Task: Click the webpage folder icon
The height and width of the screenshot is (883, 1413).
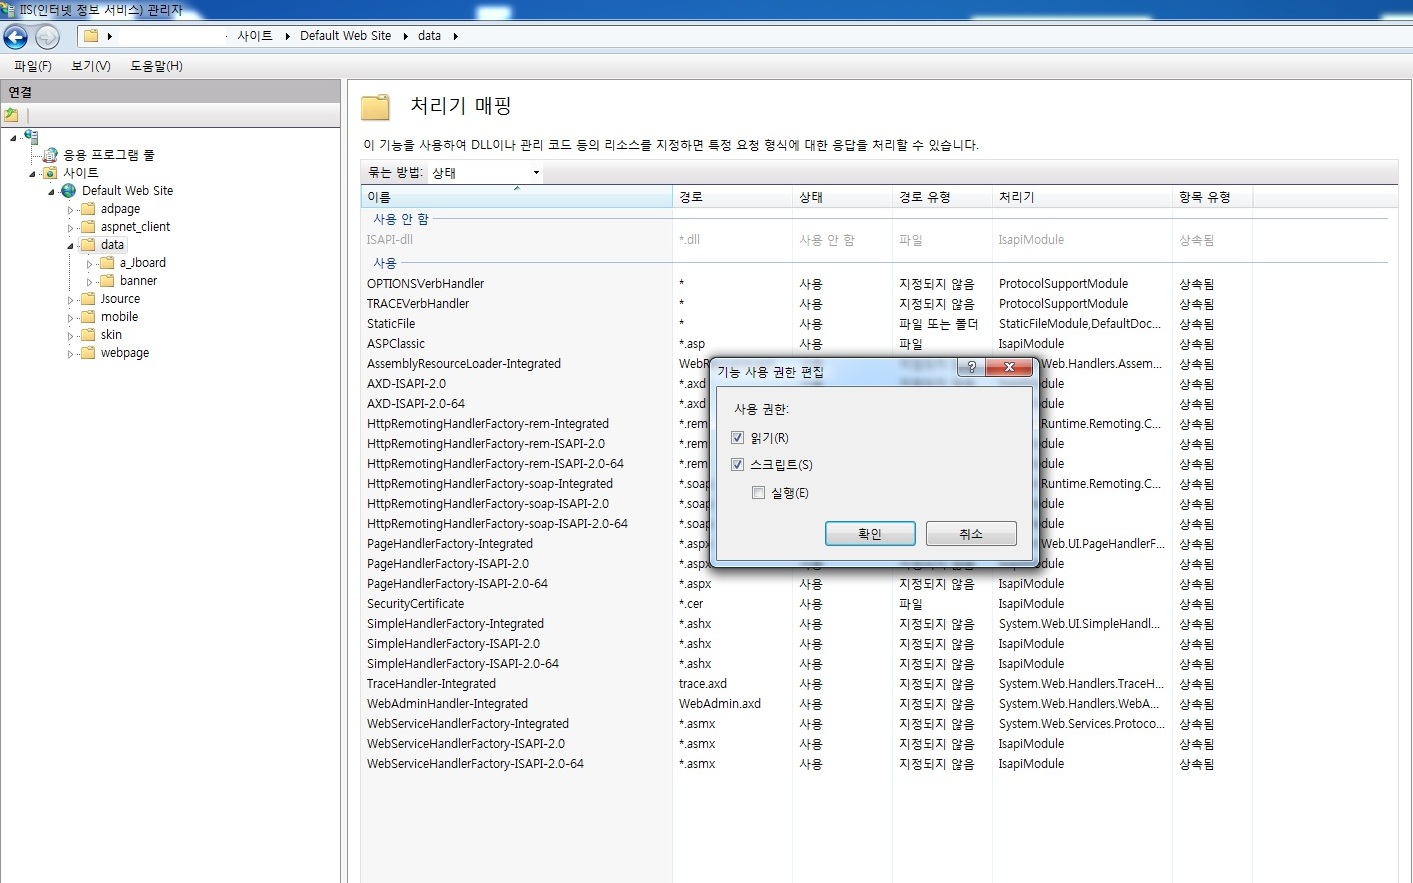Action: click(88, 353)
